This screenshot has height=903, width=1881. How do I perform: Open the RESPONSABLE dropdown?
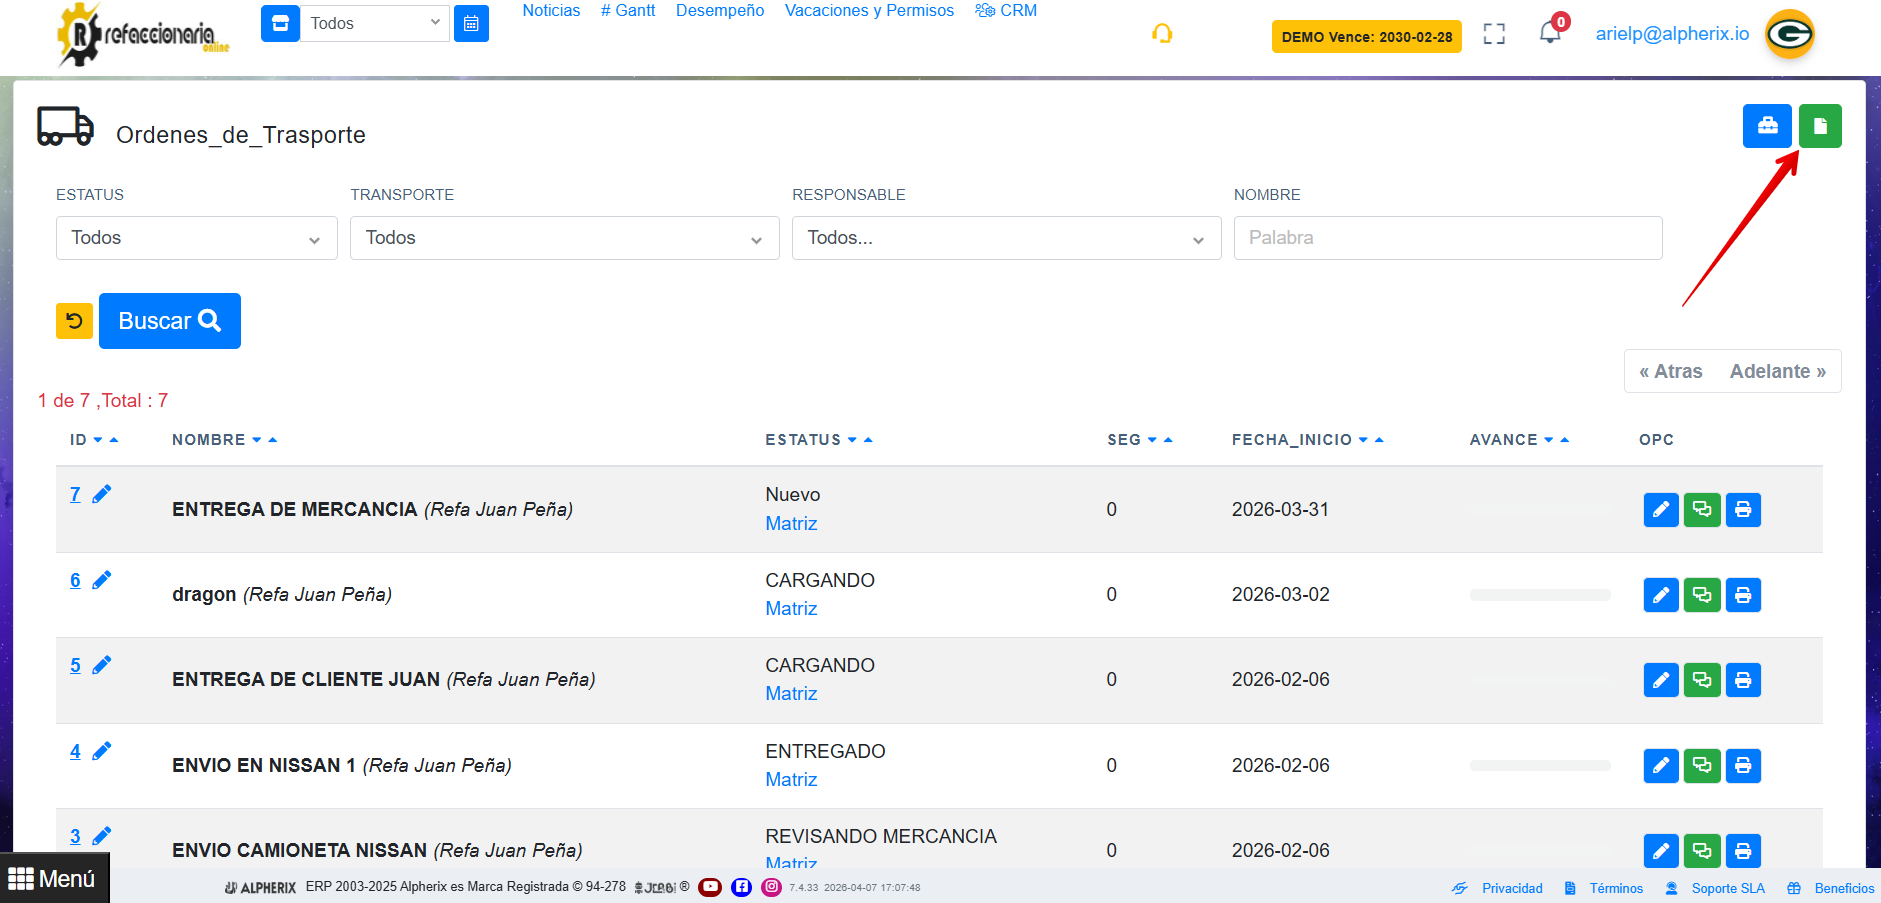pyautogui.click(x=1005, y=238)
